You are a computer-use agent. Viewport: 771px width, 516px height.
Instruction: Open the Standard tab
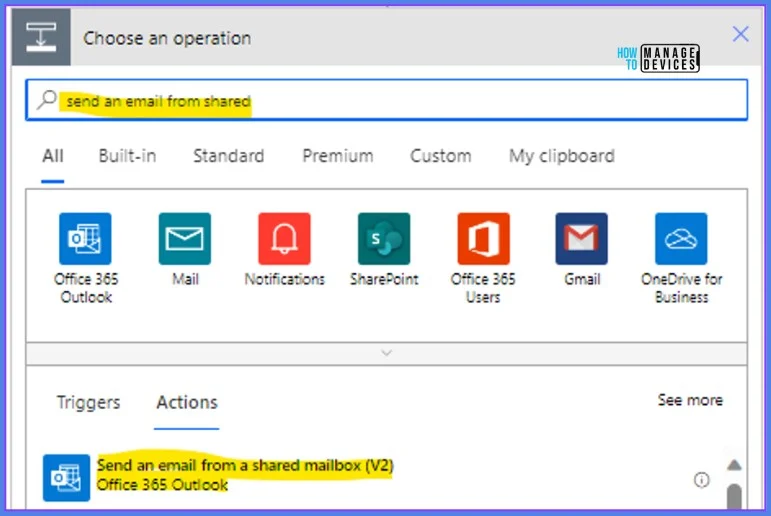[x=229, y=156]
